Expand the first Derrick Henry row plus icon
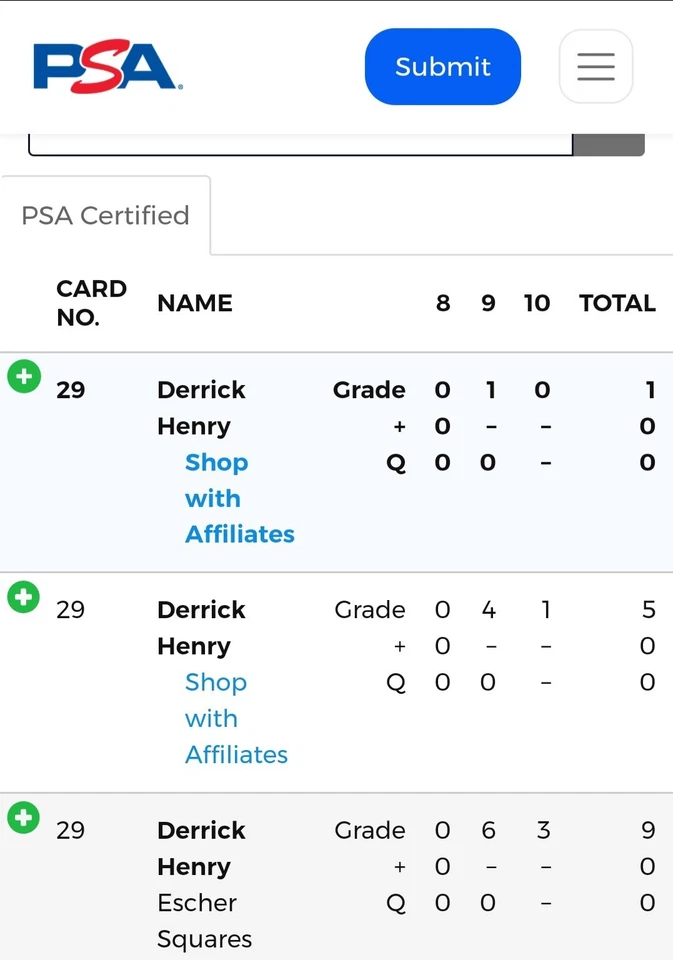The width and height of the screenshot is (673, 960). (23, 377)
